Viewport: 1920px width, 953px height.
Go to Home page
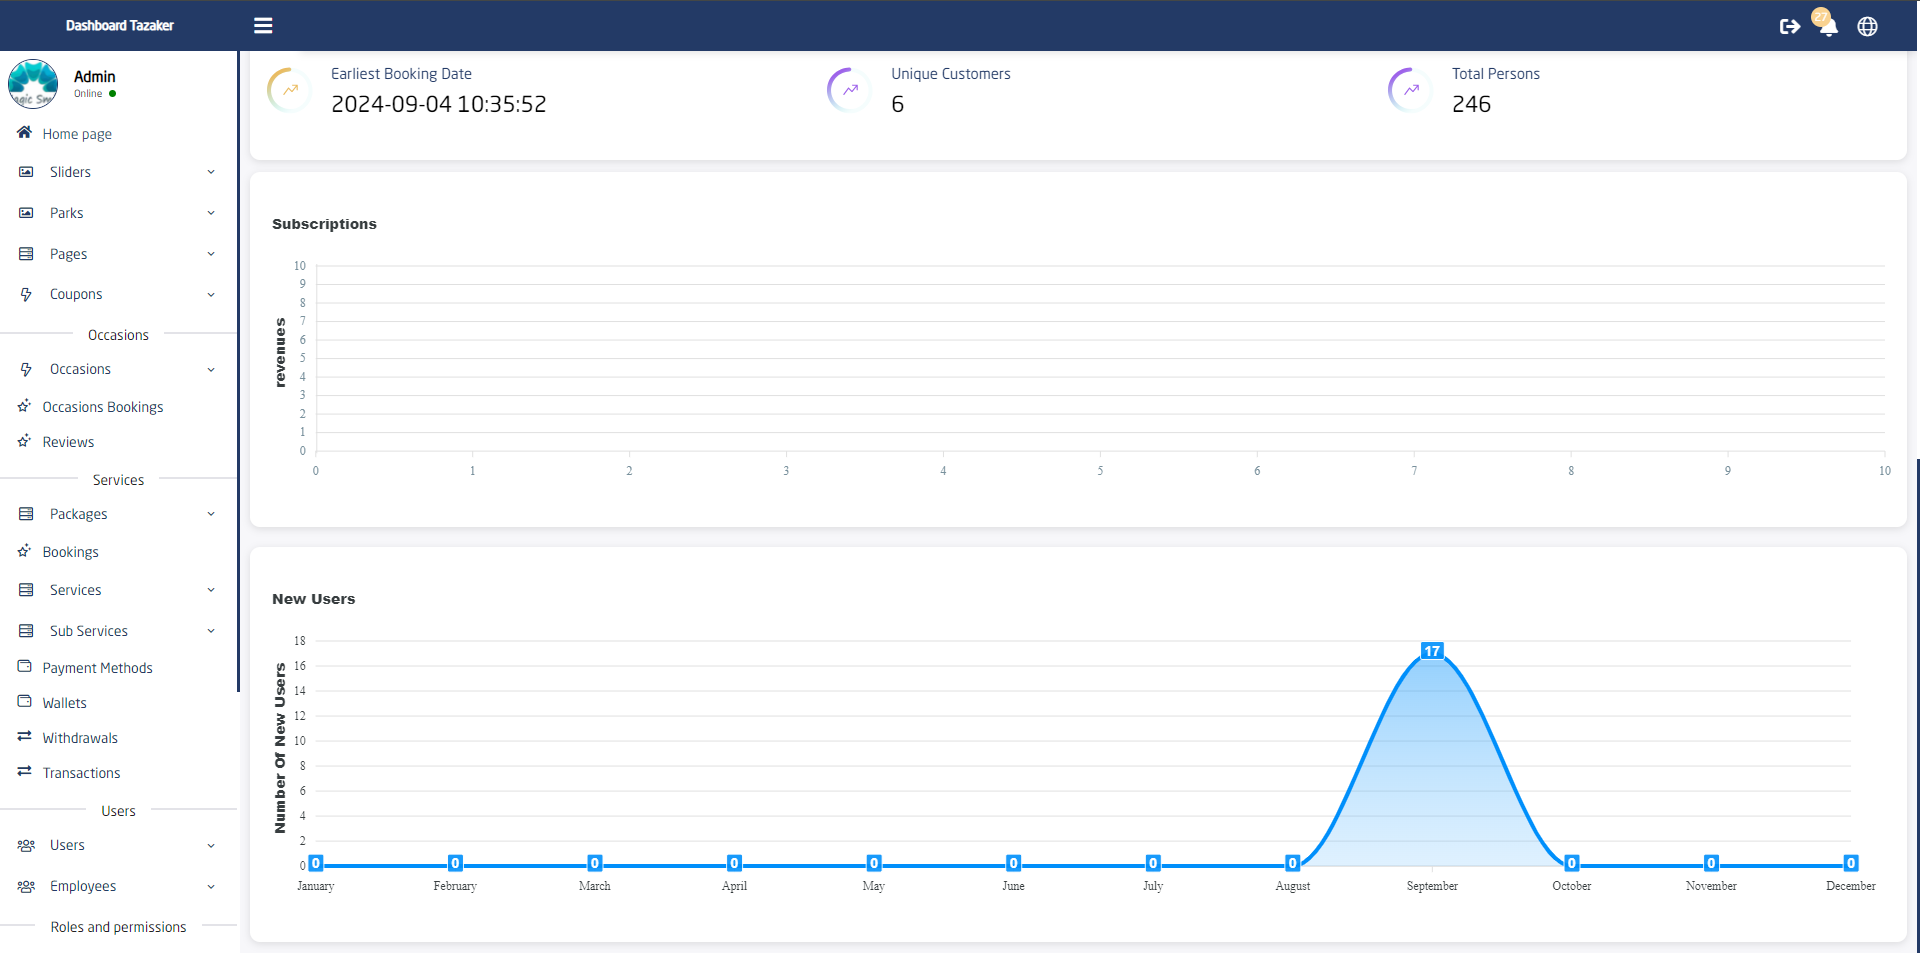(77, 134)
